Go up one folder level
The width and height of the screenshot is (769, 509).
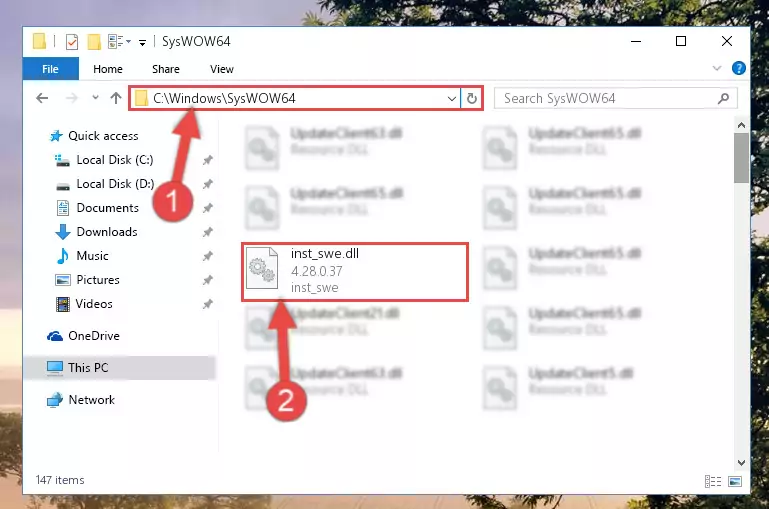[x=116, y=98]
